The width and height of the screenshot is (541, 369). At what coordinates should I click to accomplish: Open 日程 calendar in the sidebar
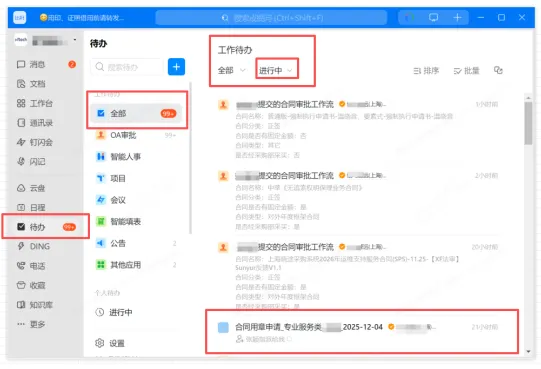[x=45, y=207]
